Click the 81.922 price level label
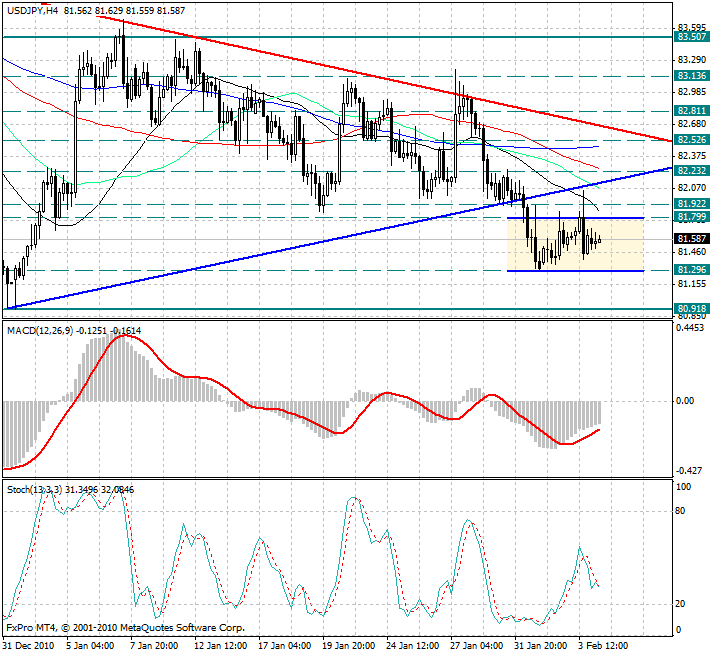The width and height of the screenshot is (710, 653). click(691, 204)
